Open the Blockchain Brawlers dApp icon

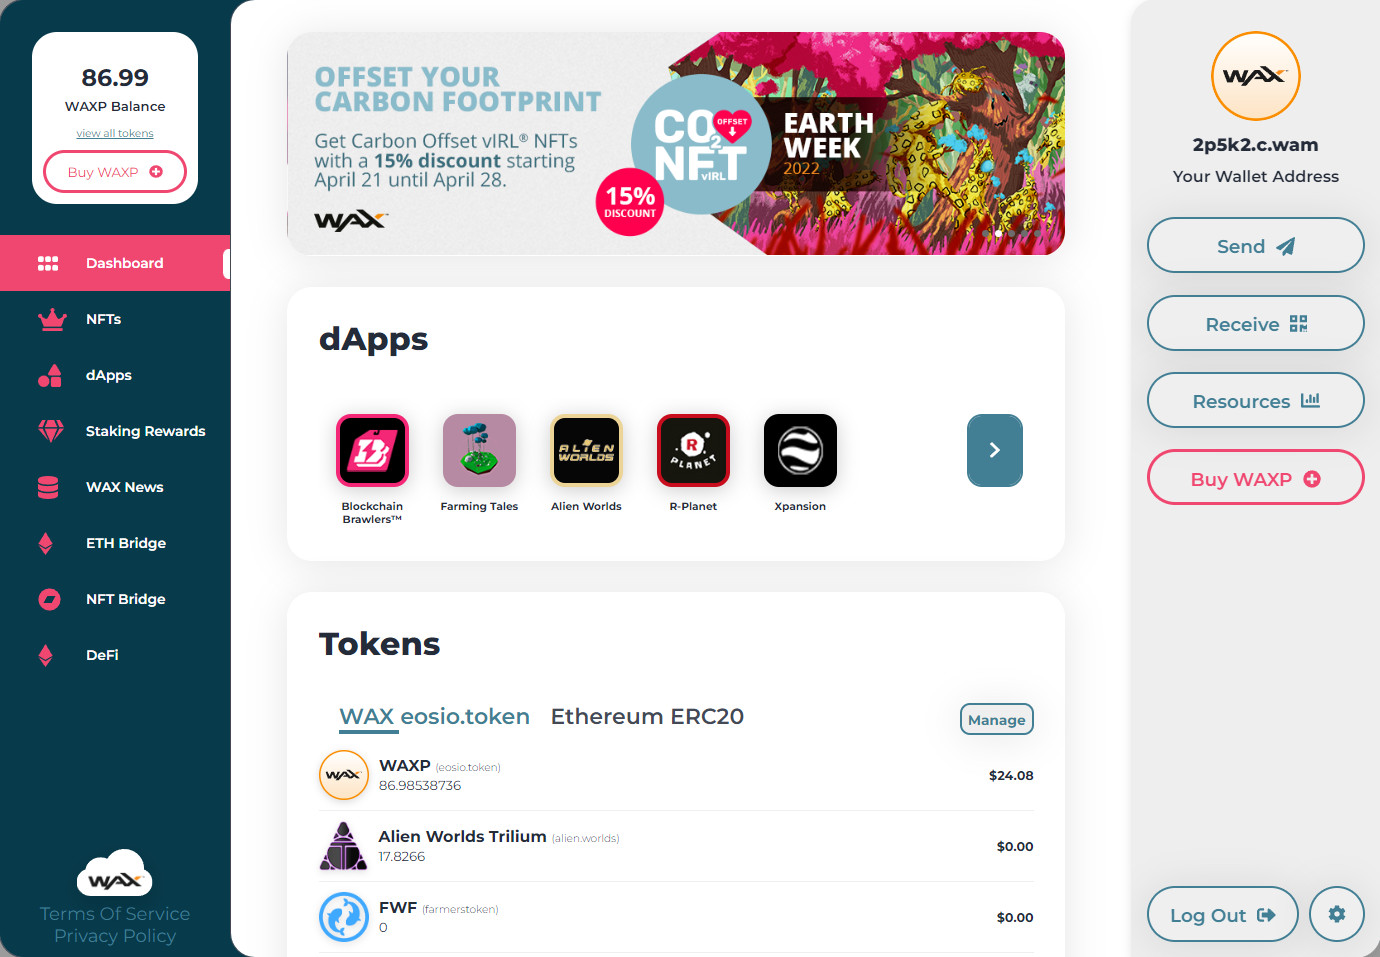(x=372, y=450)
